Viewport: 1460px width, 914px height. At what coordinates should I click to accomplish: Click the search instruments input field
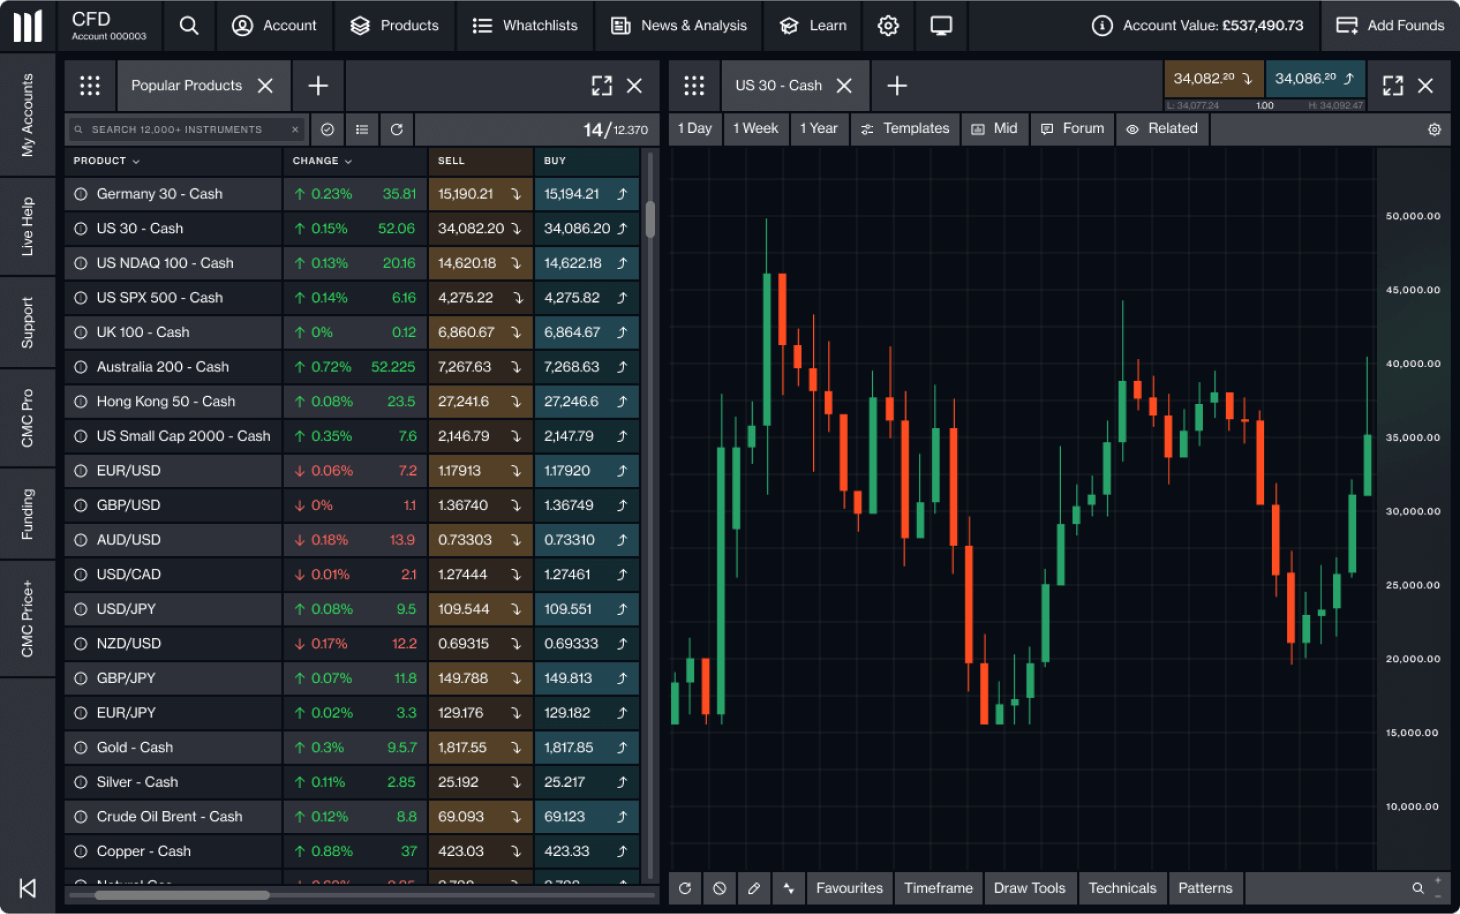[x=180, y=129]
